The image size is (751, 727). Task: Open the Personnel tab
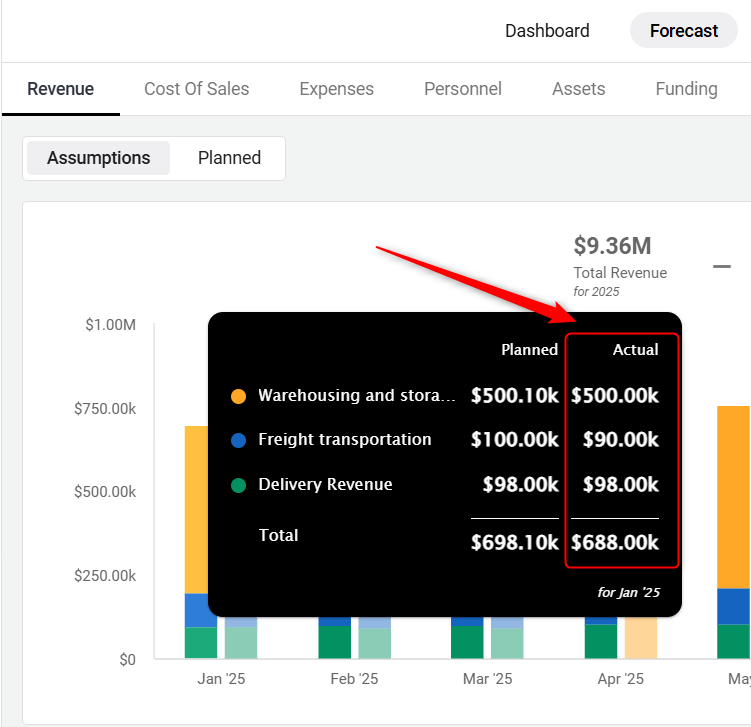(462, 89)
